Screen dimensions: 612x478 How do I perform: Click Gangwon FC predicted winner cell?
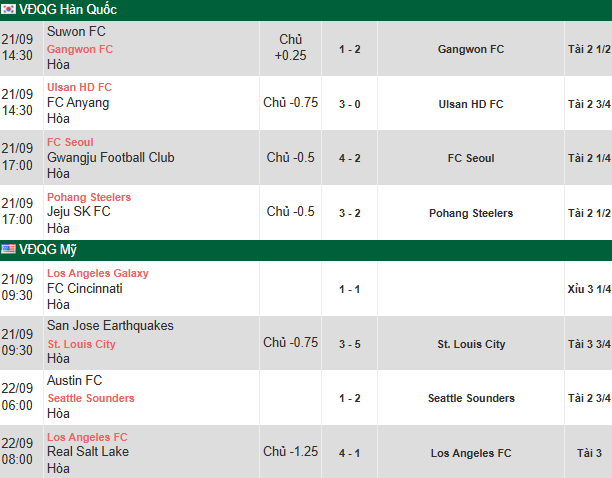(471, 48)
